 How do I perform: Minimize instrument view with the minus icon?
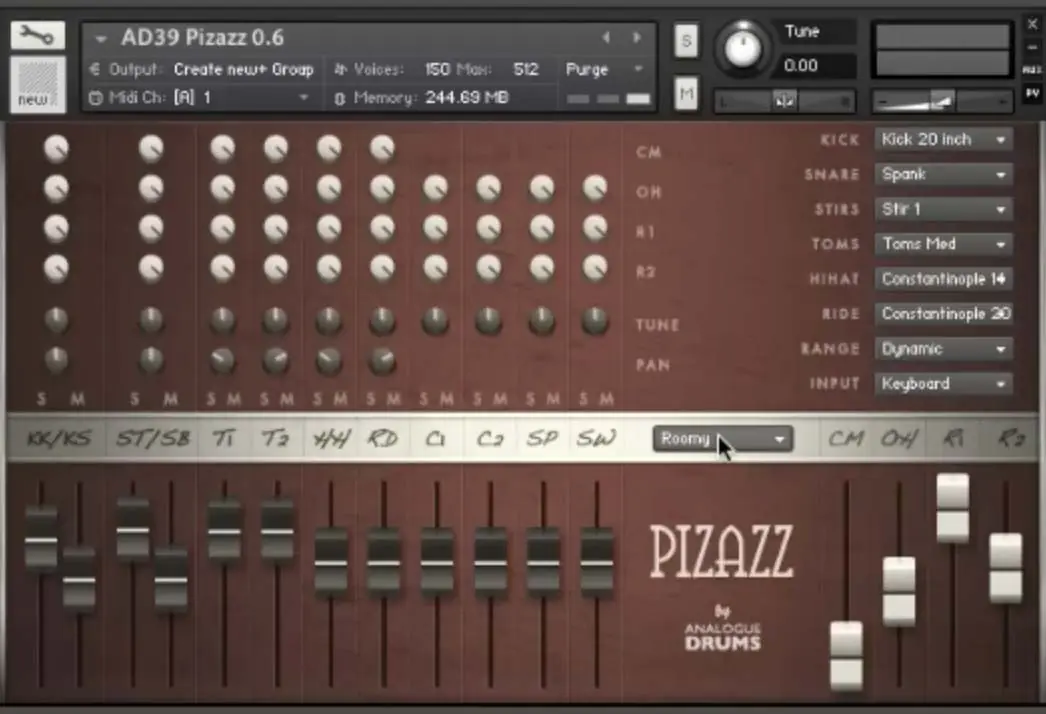click(1032, 47)
